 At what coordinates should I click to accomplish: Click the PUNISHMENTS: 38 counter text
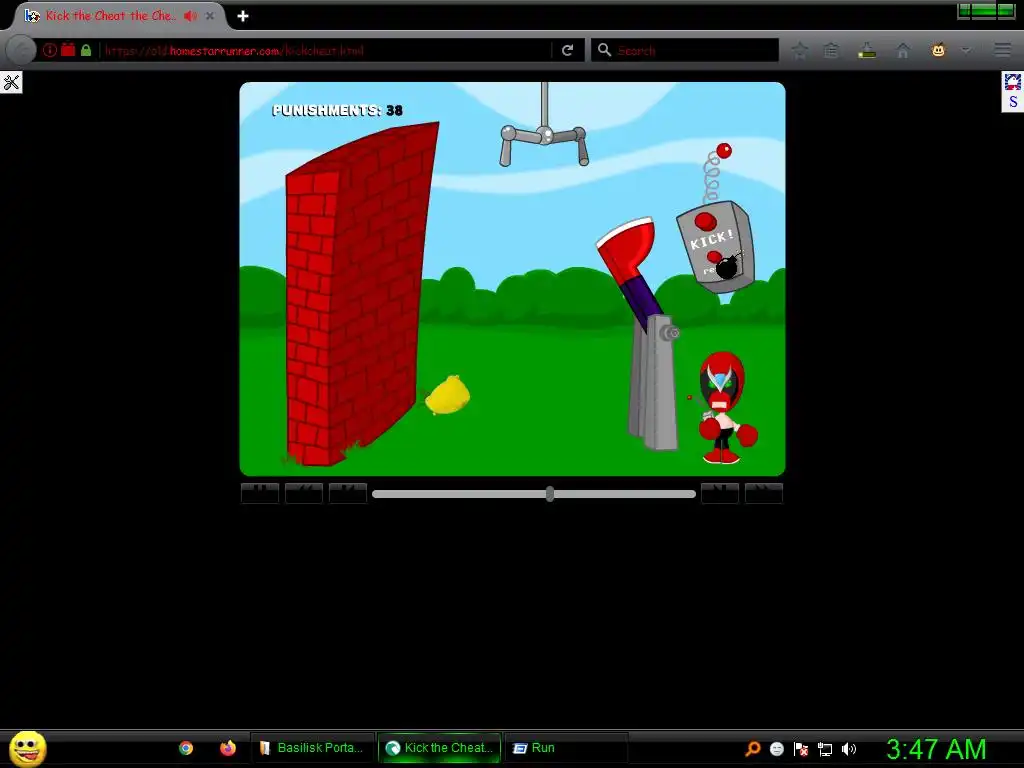[337, 110]
